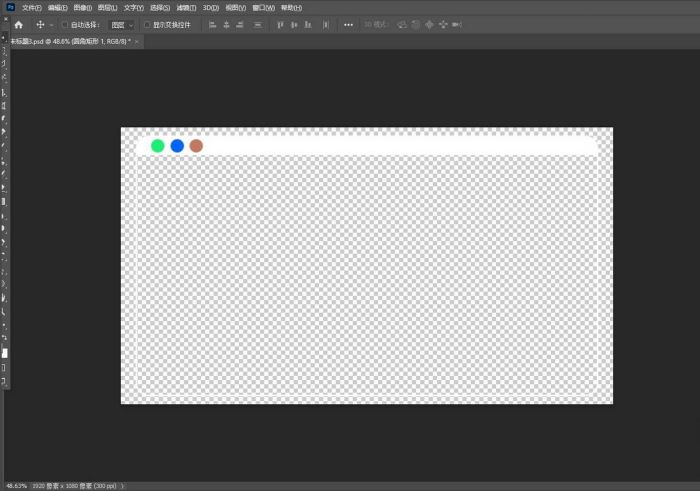
Task: Open the 滤镜(T) menu
Action: tap(187, 7)
